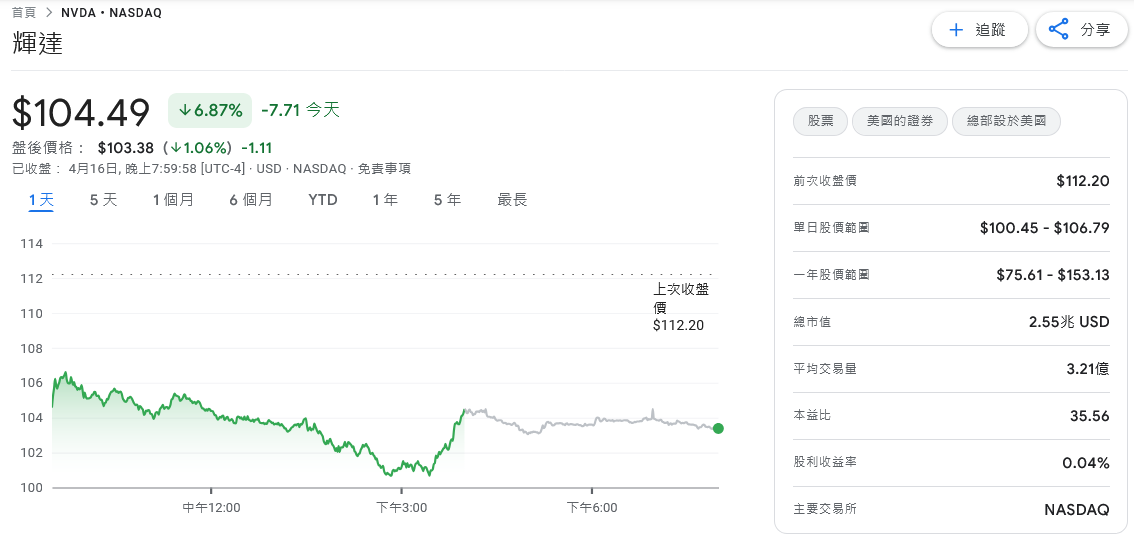Click the 首頁 breadcrumb link

tap(24, 12)
